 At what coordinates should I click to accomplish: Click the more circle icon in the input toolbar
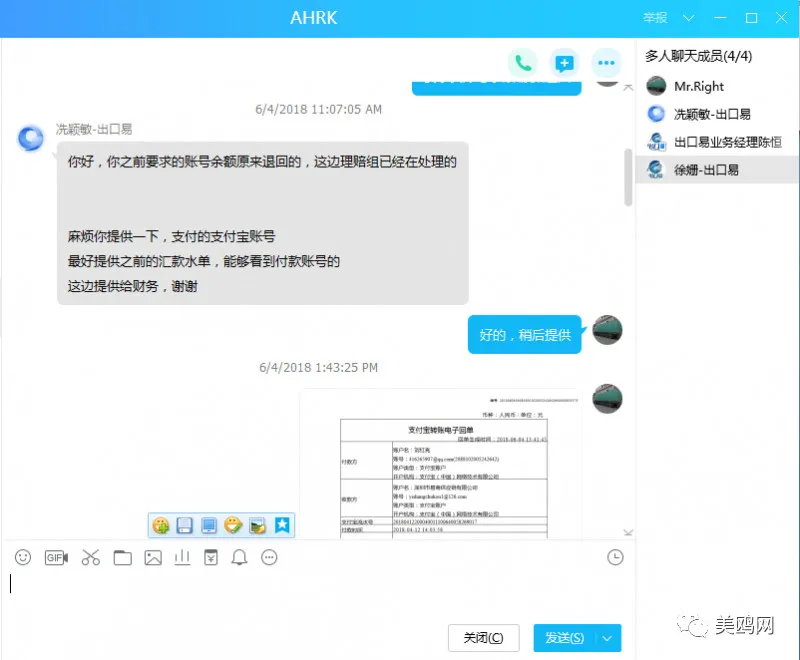269,557
